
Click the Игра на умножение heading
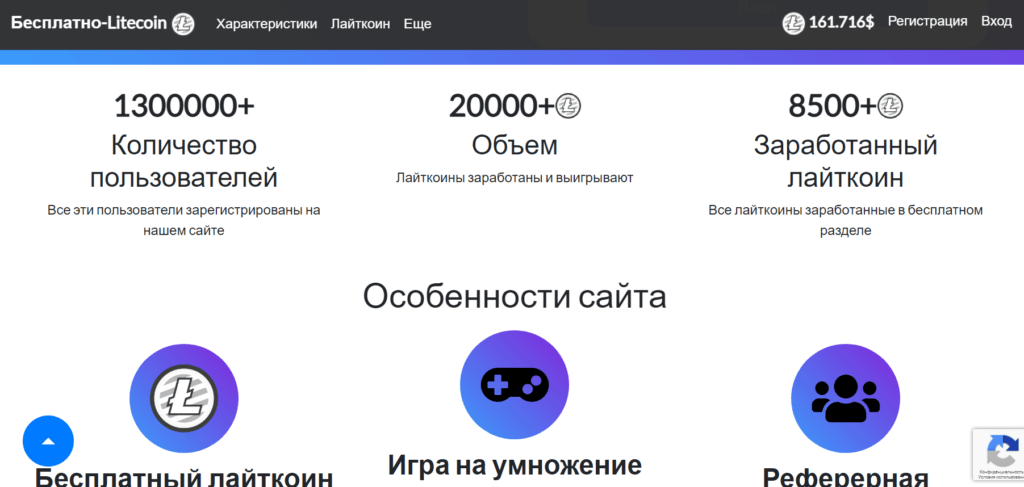point(515,465)
